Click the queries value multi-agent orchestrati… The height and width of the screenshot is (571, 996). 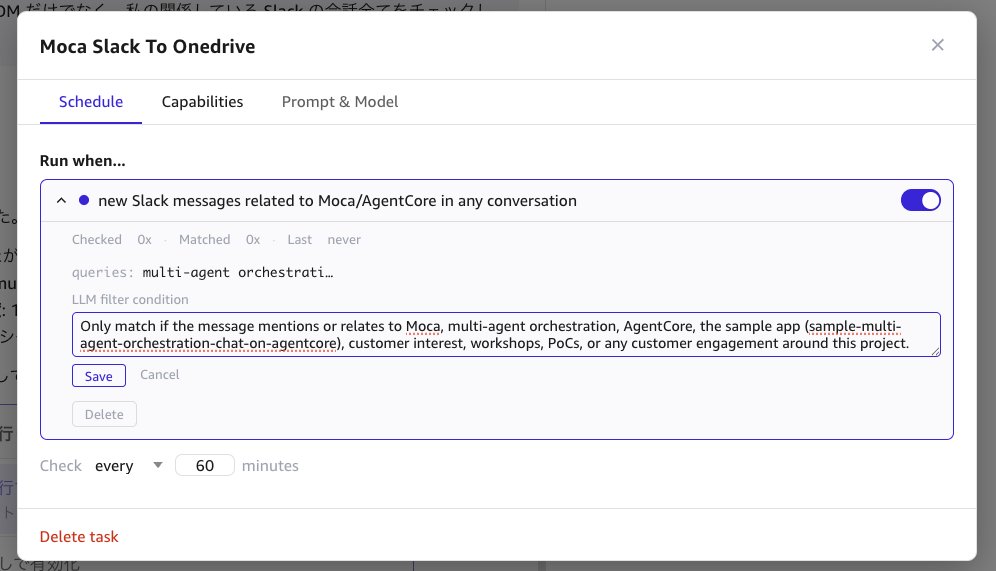pyautogui.click(x=238, y=272)
